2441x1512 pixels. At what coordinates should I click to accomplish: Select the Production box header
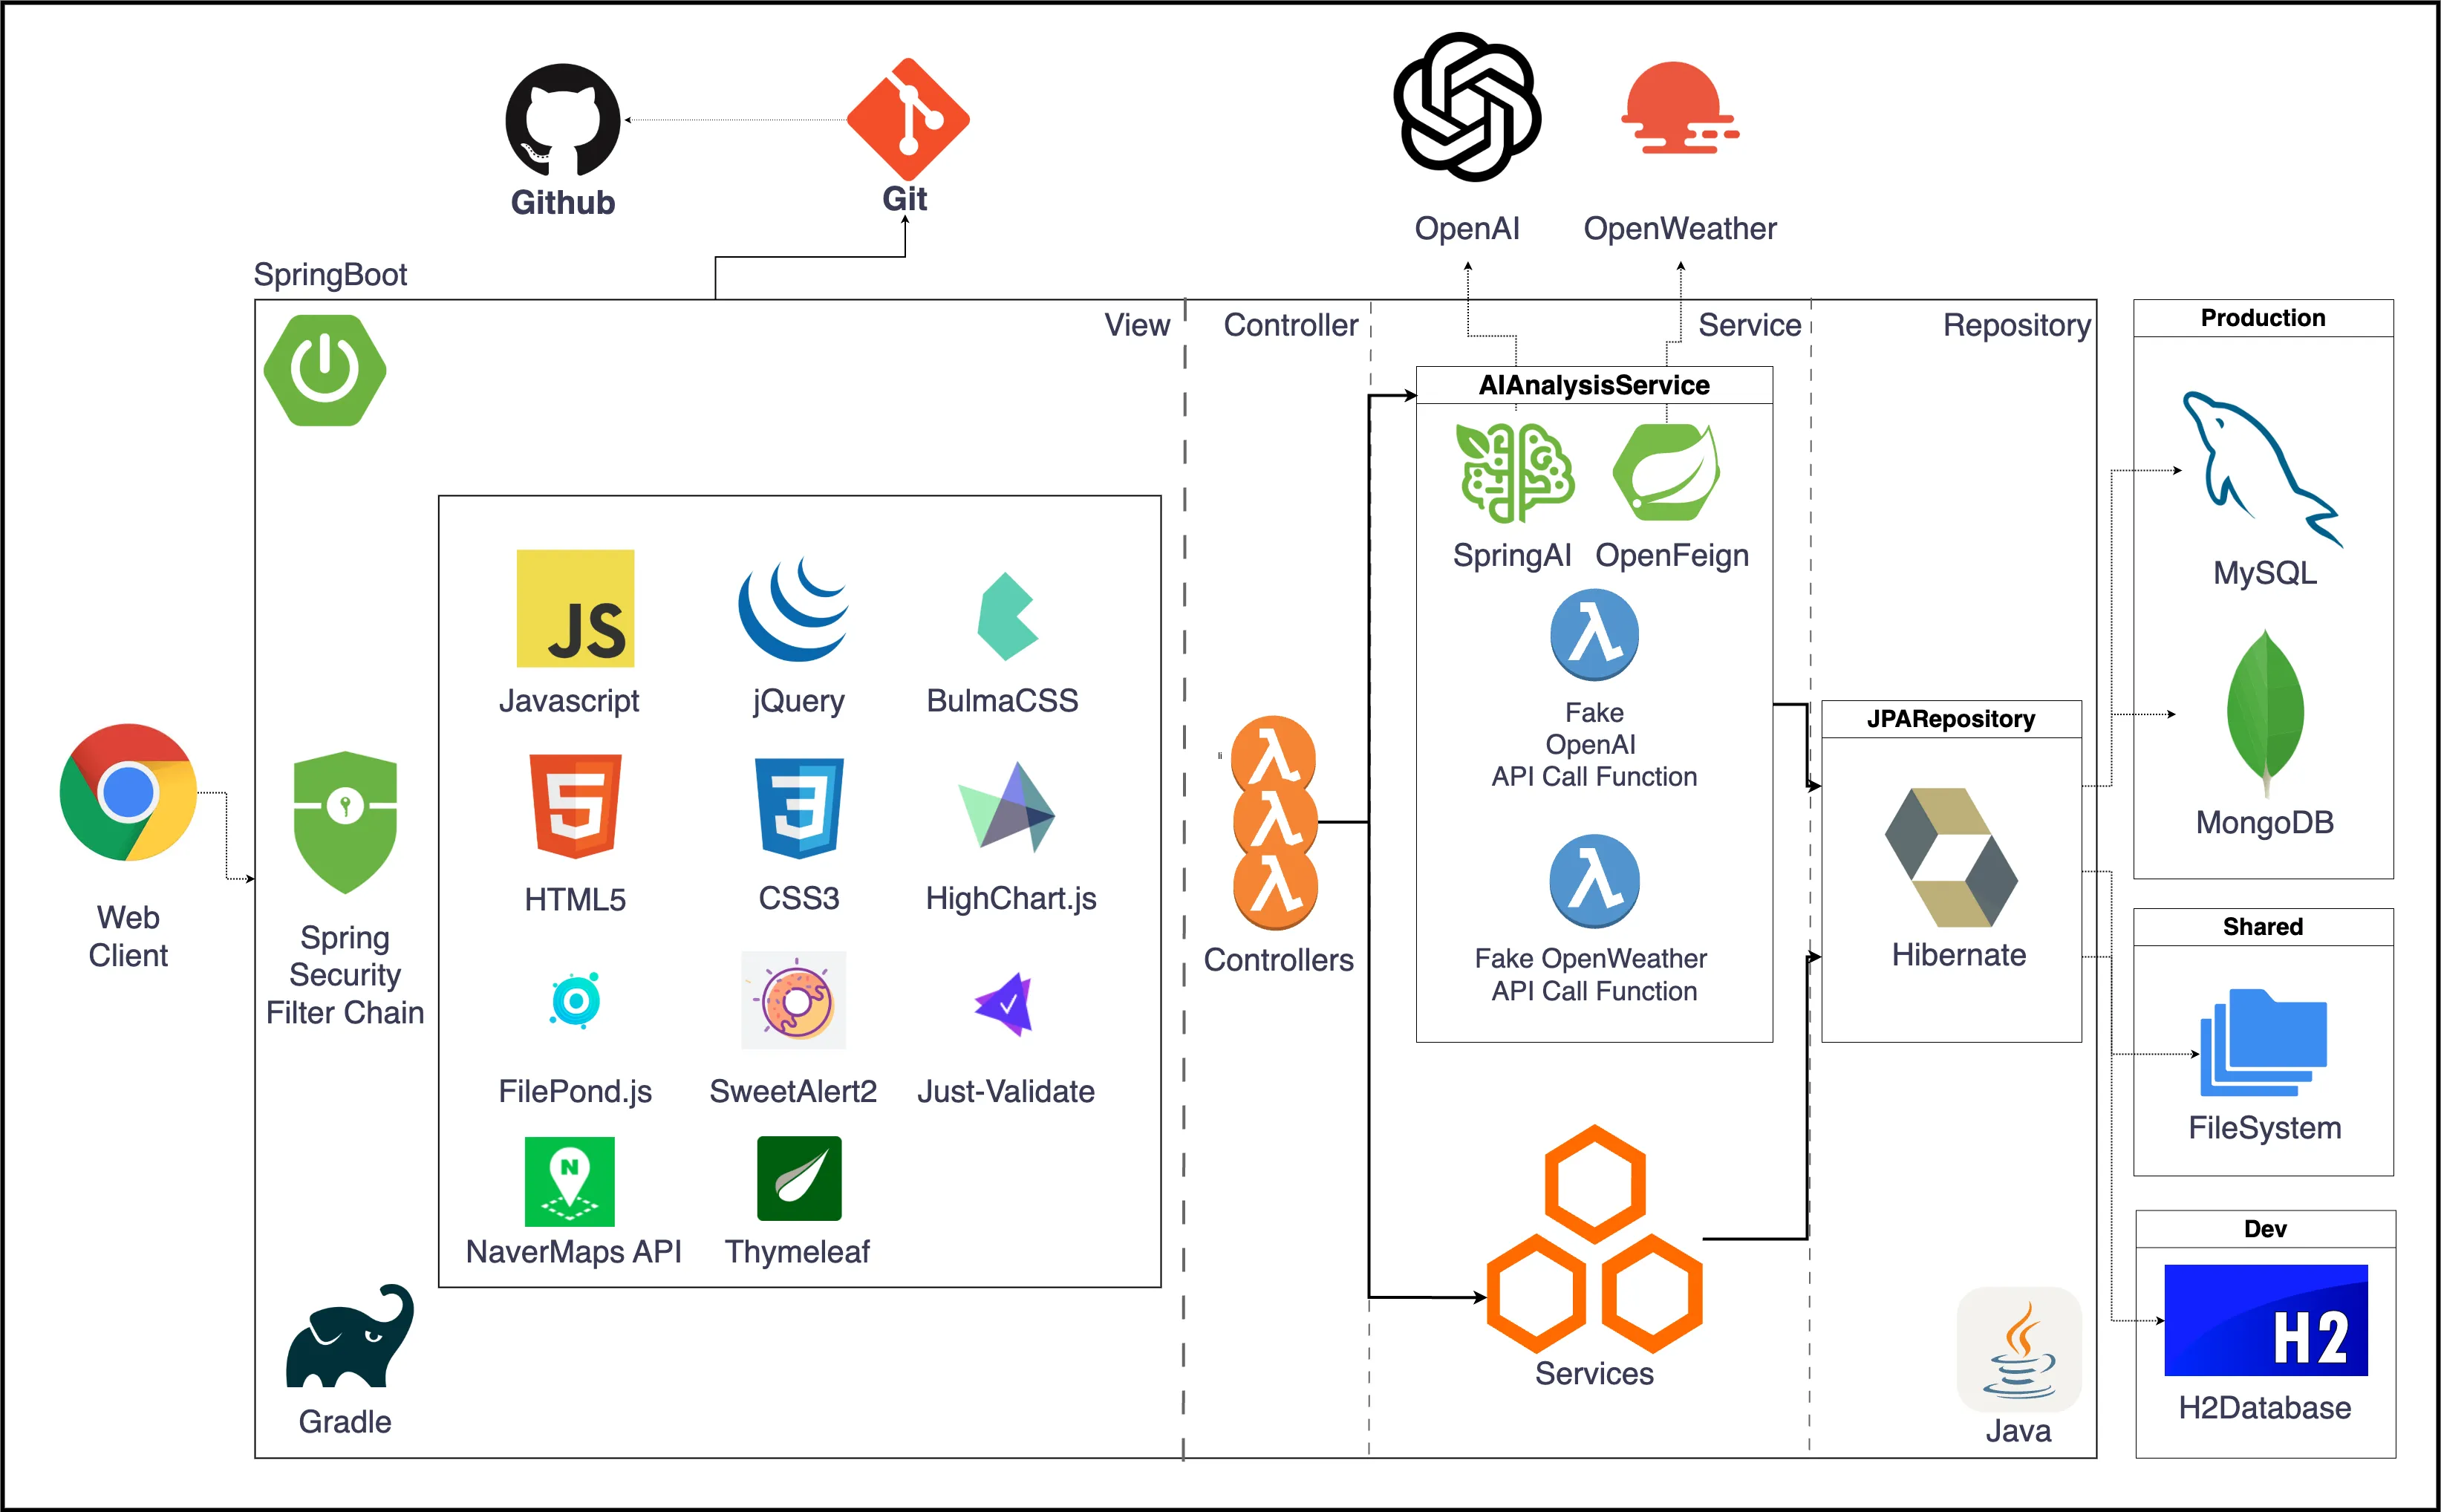click(2263, 318)
